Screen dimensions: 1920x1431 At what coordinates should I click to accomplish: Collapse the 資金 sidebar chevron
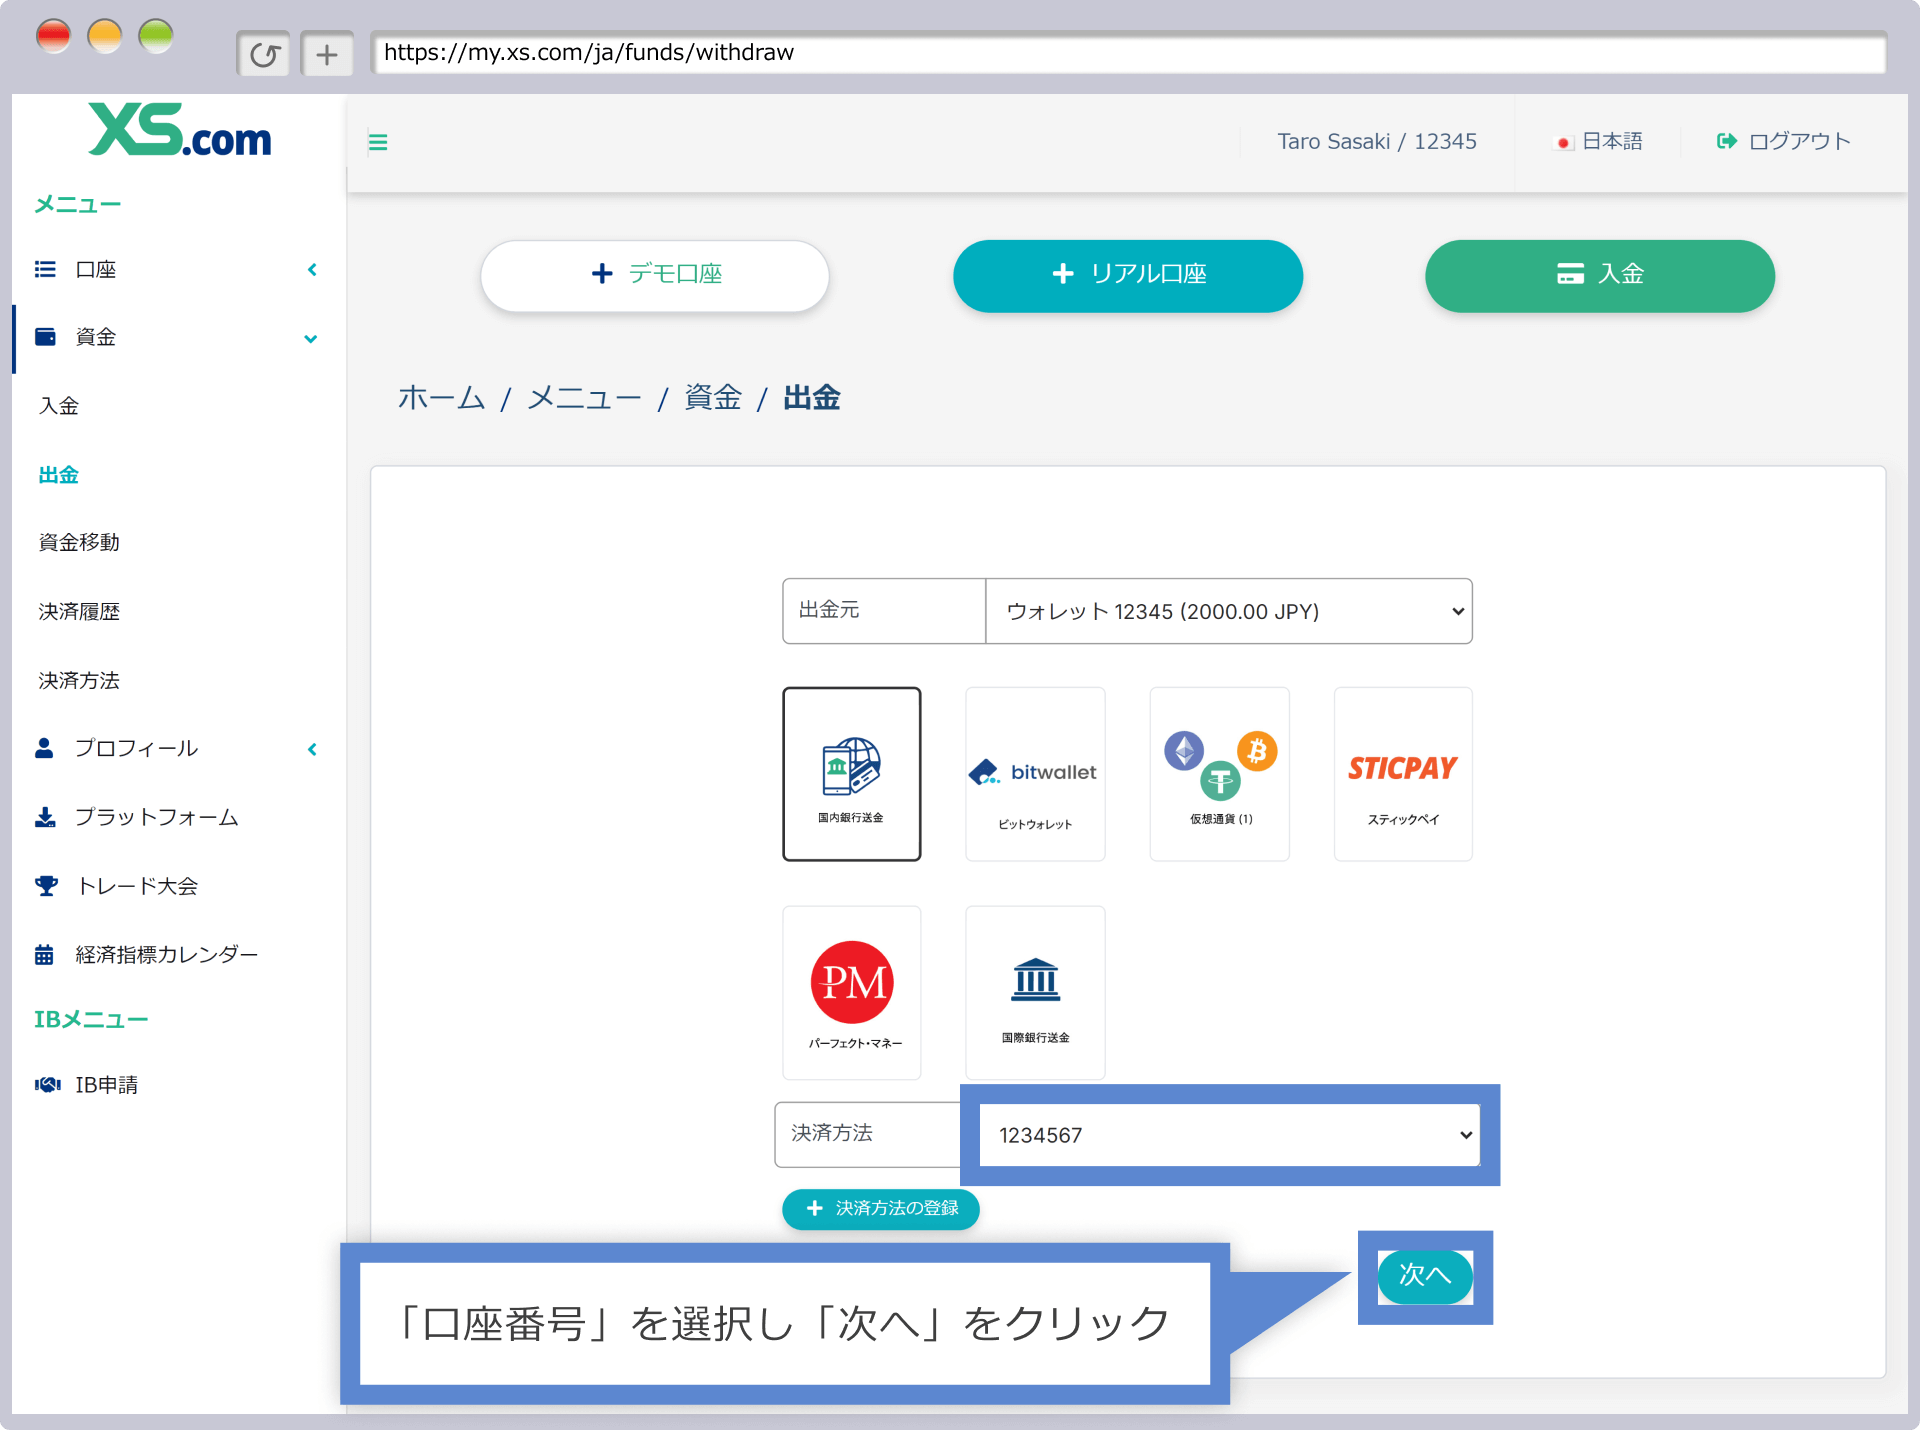point(311,339)
